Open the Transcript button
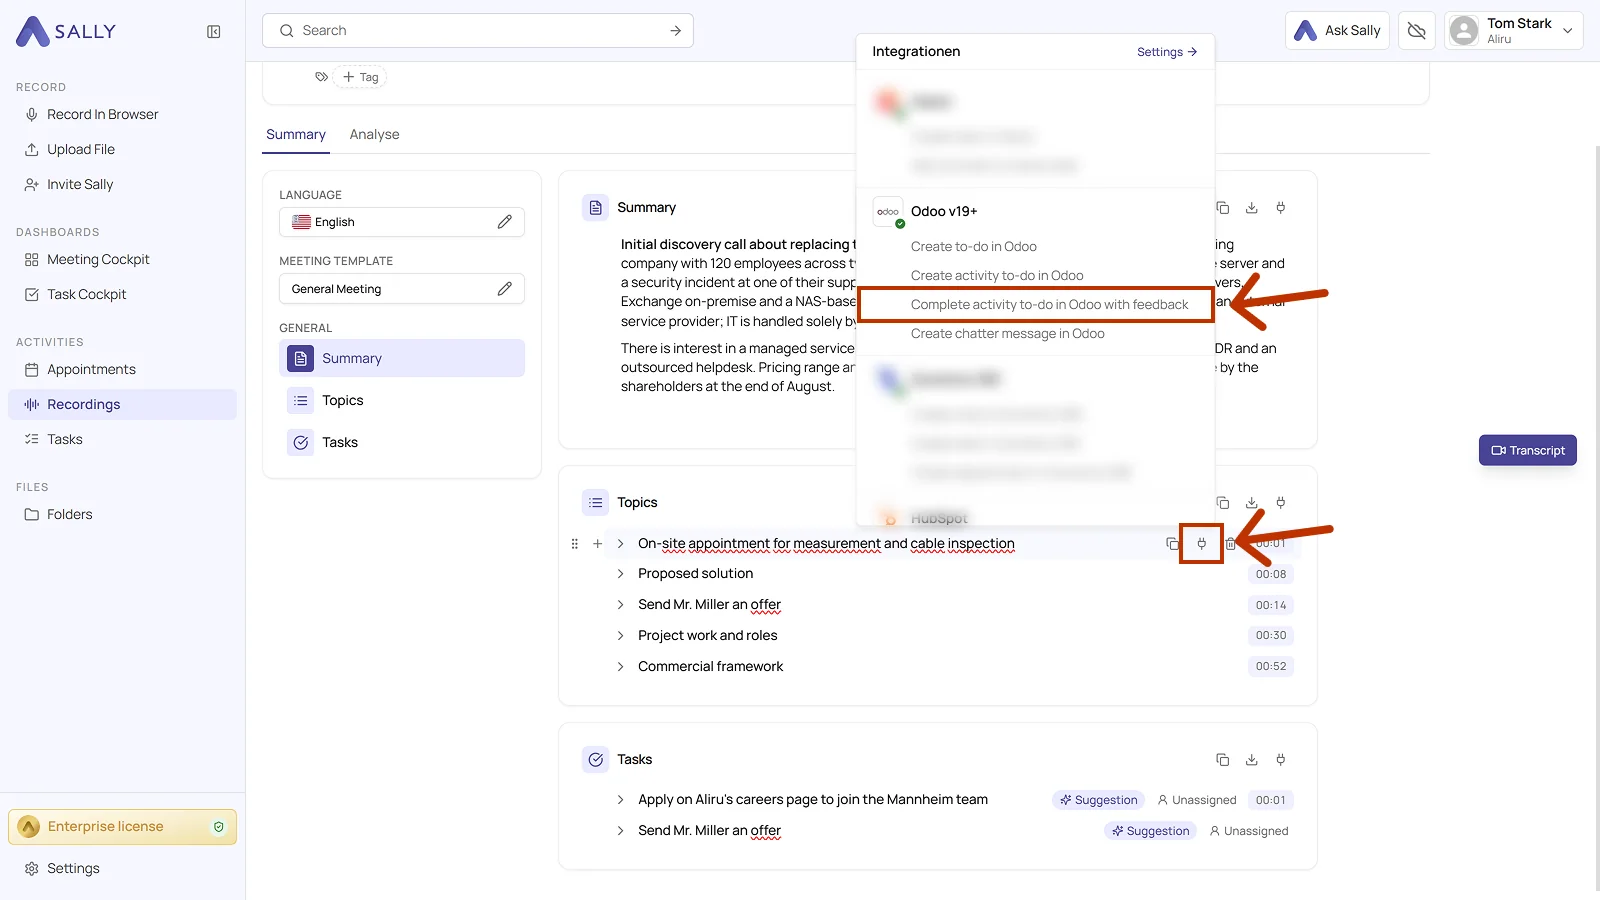The height and width of the screenshot is (900, 1600). click(x=1527, y=450)
